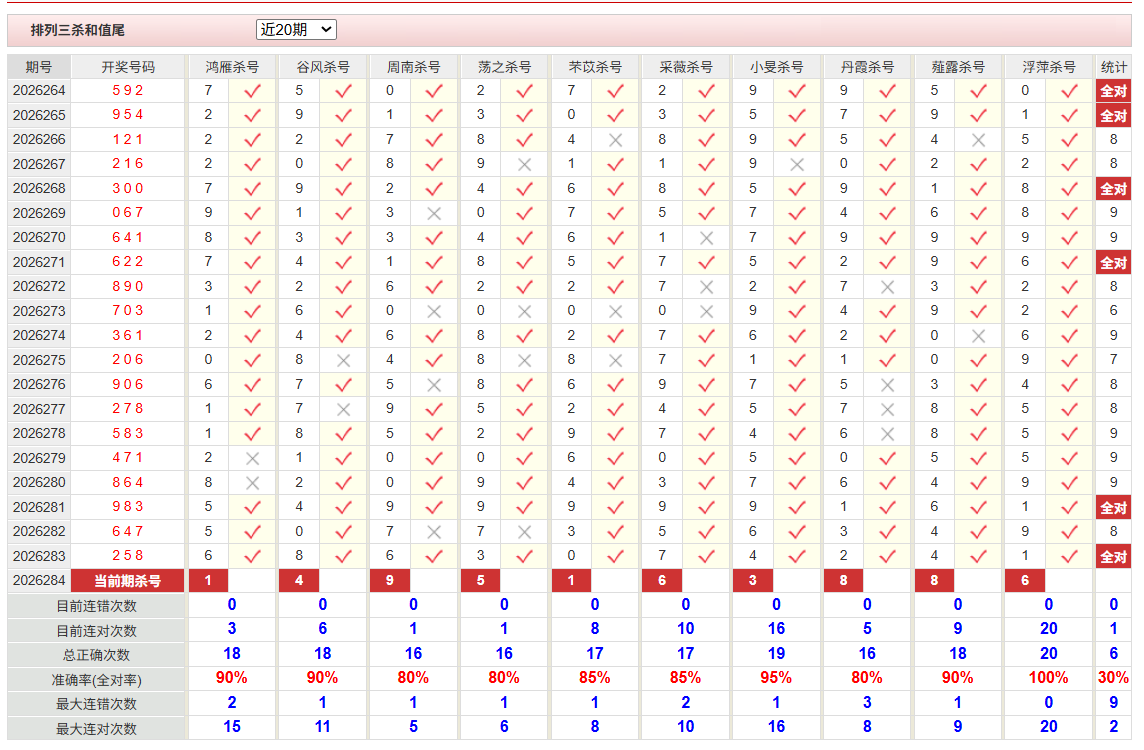Image resolution: width=1144 pixels, height=750 pixels.
Task: Click the red current kill number under 采薇杀号
Action: click(662, 581)
